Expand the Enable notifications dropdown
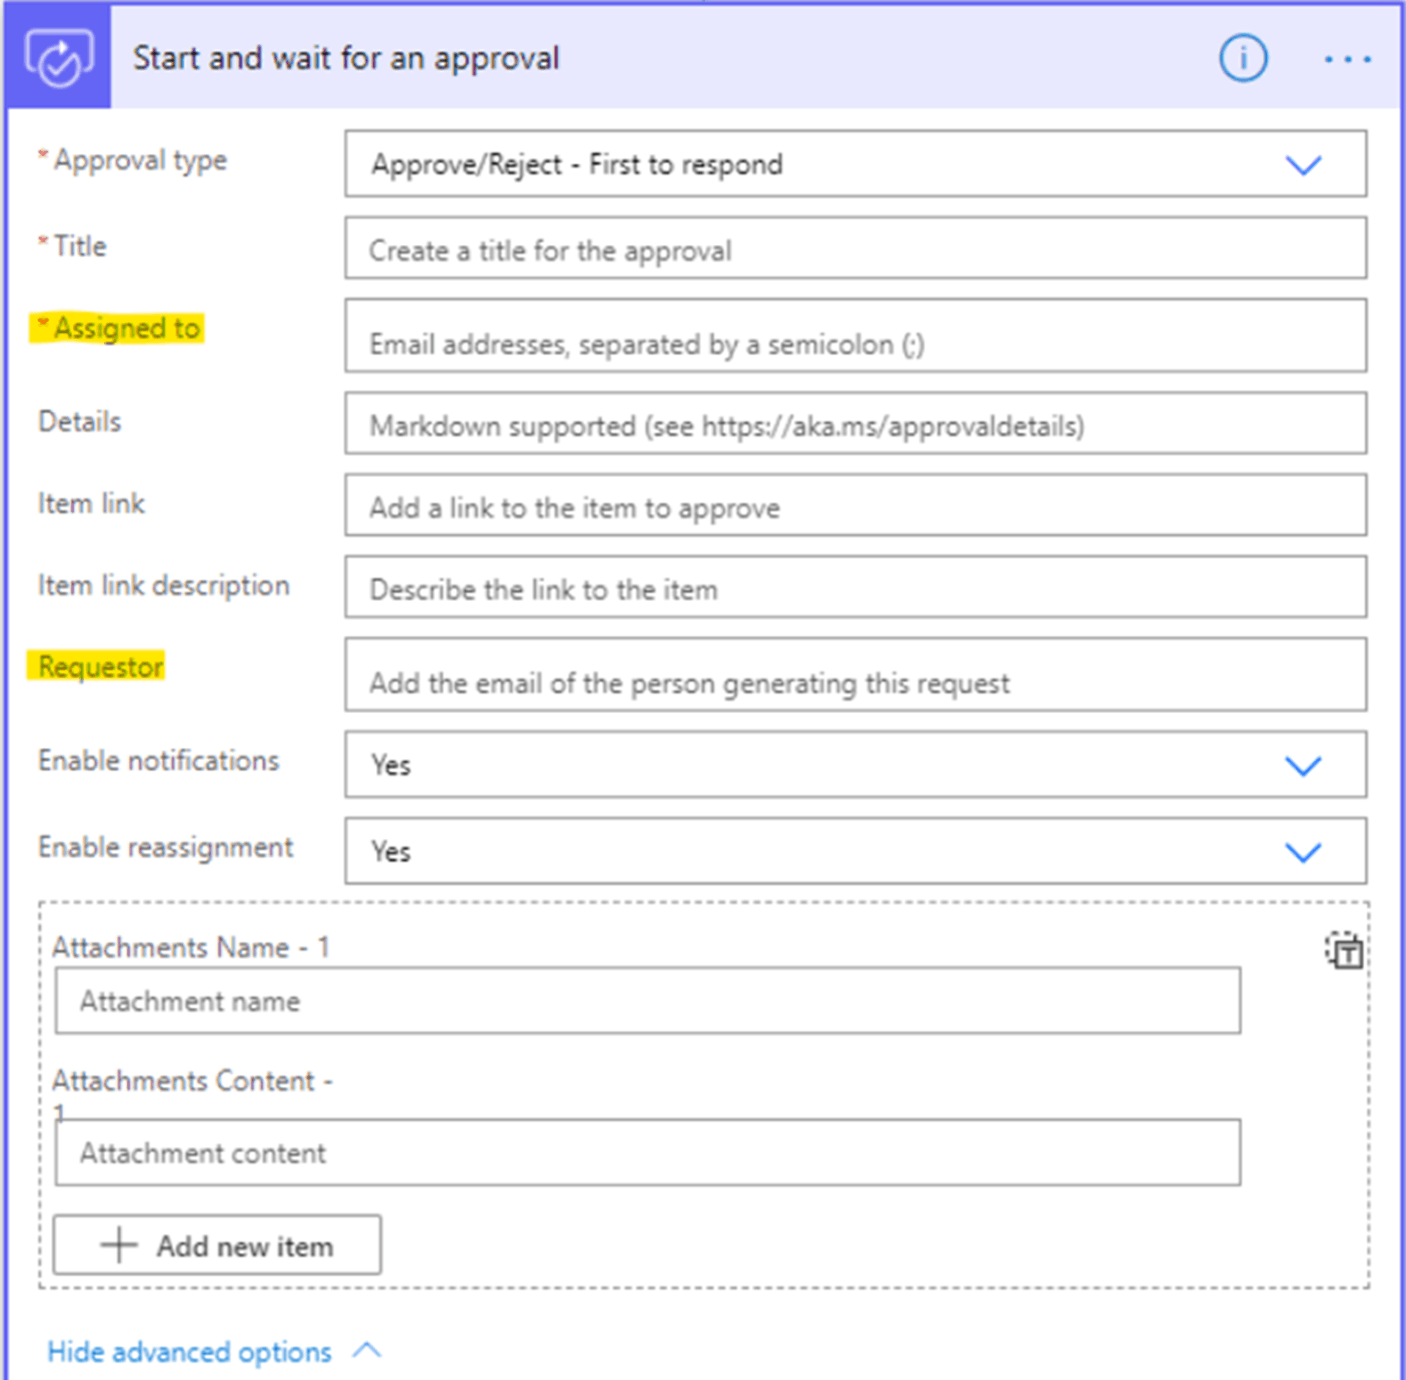The height and width of the screenshot is (1380, 1406). [x=855, y=765]
